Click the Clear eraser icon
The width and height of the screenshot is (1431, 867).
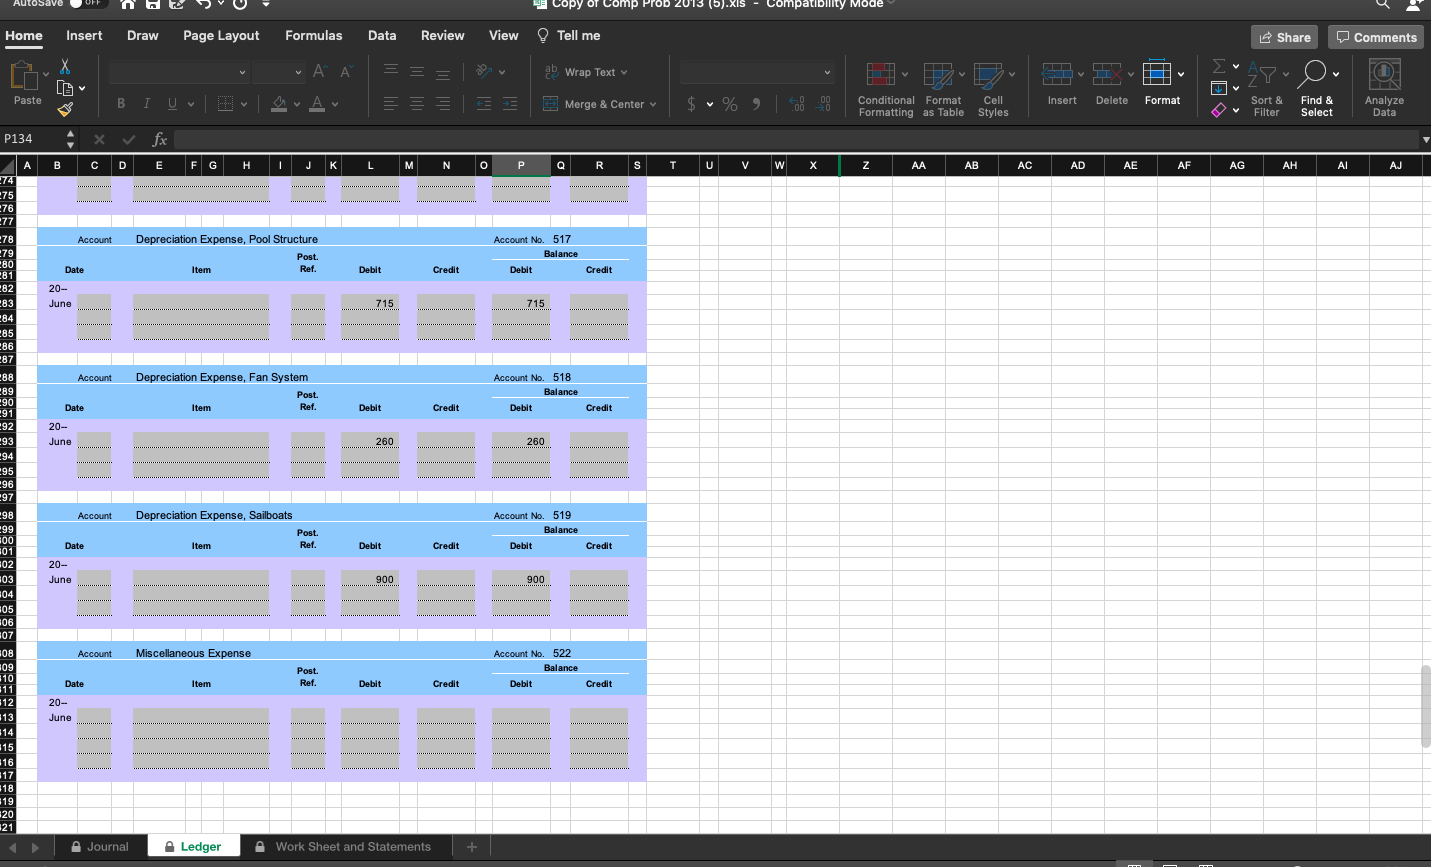(1219, 110)
